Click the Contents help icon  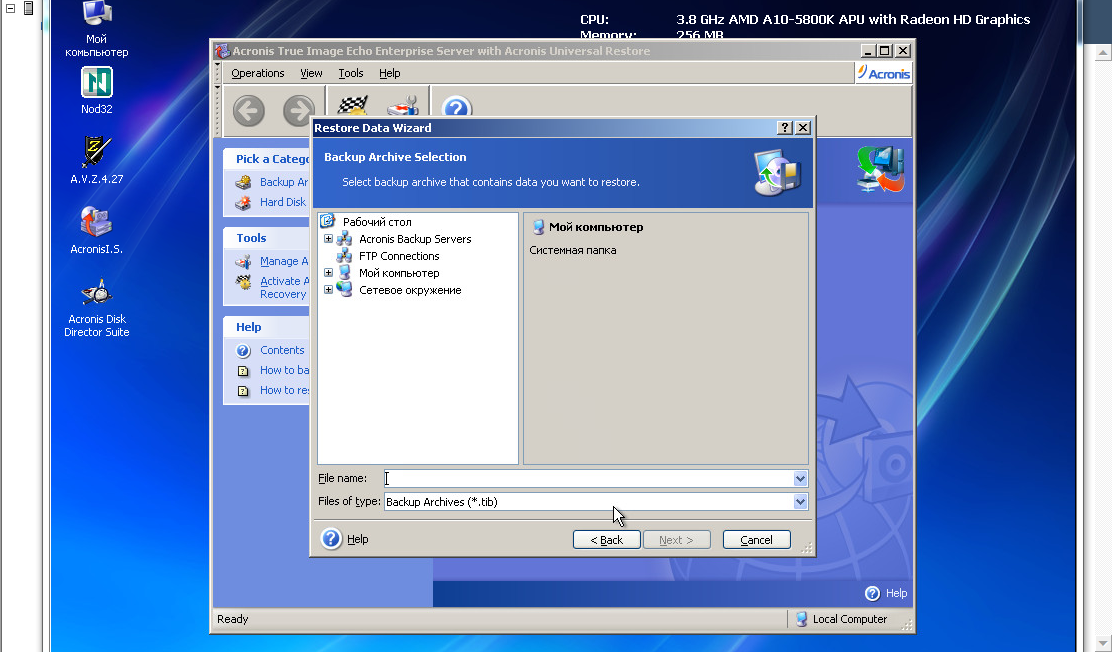point(243,350)
